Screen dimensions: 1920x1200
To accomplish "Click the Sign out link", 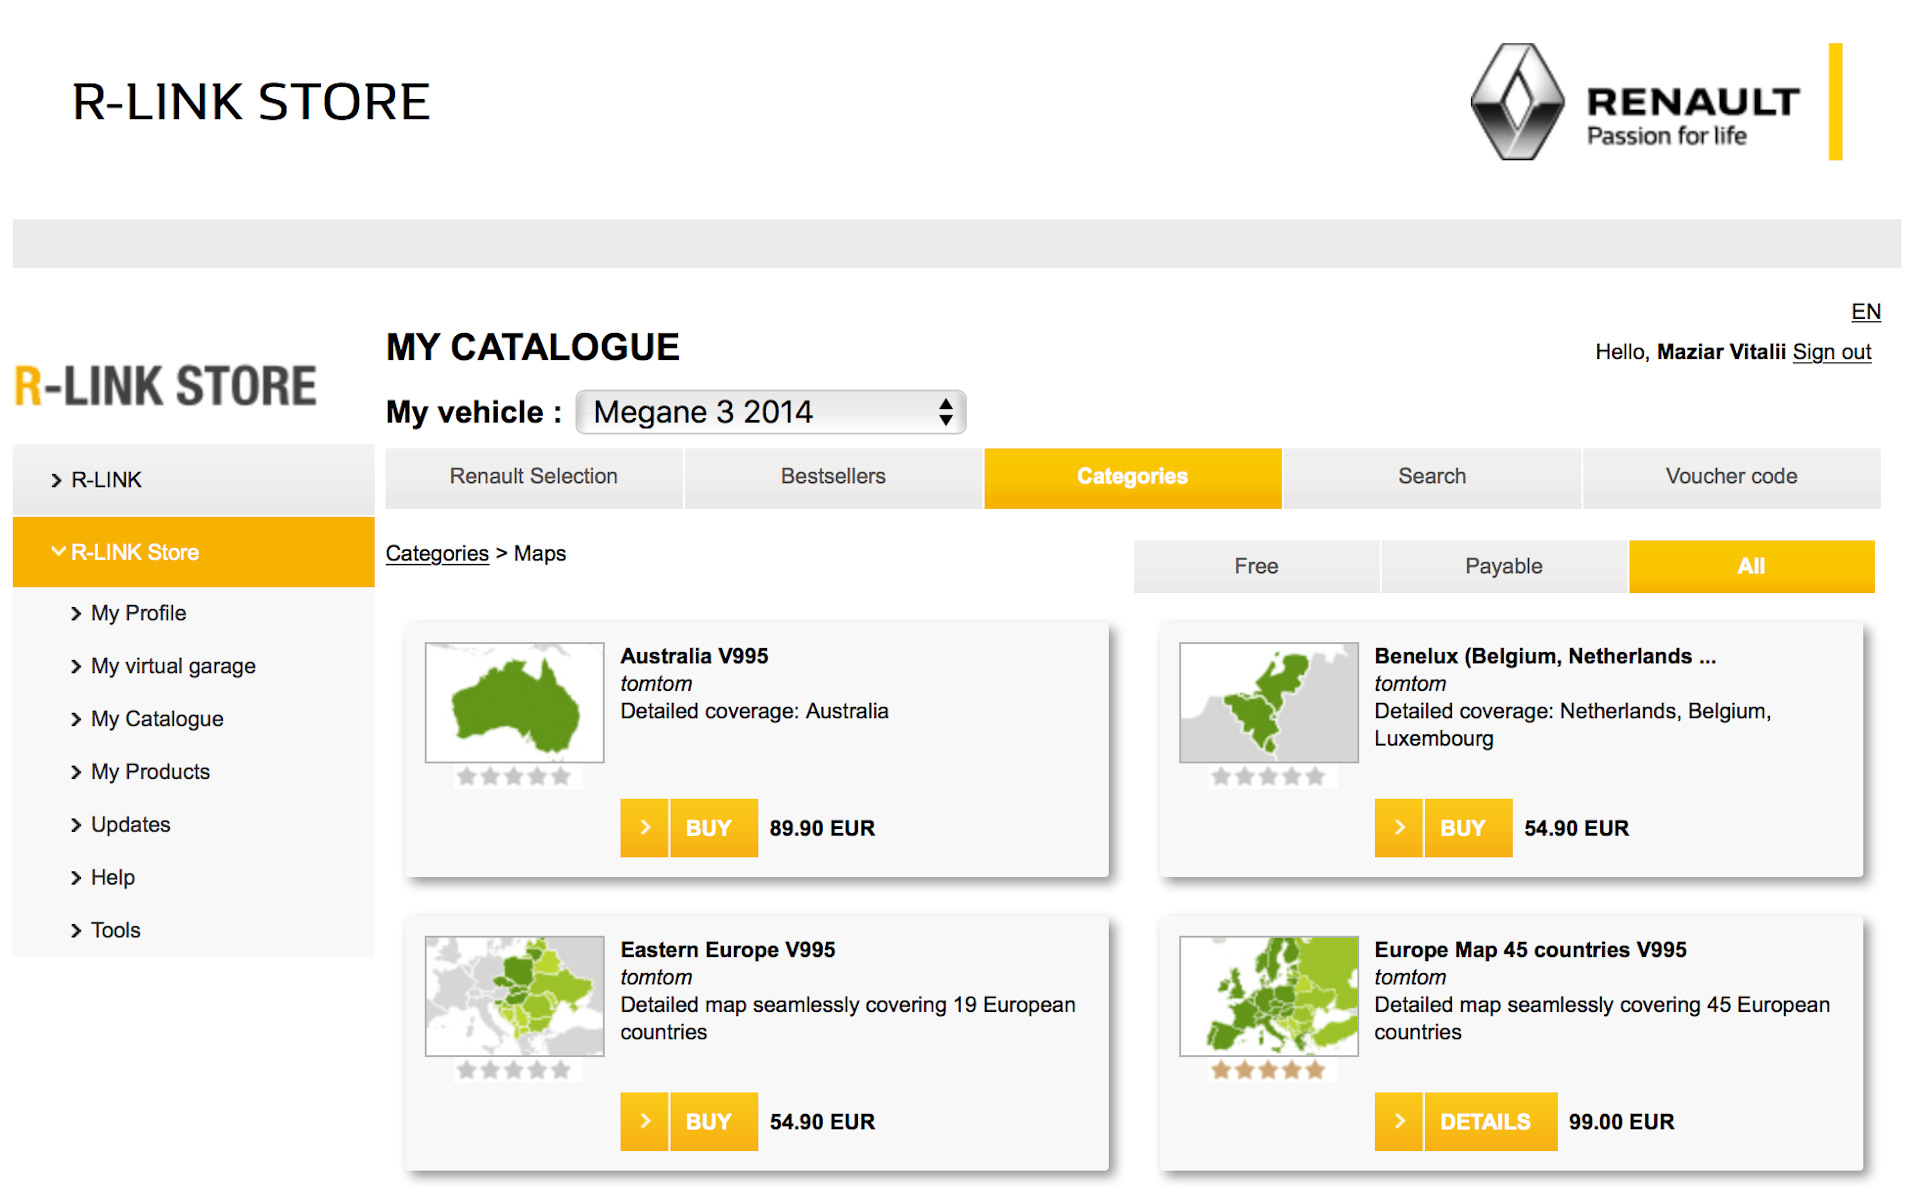I will (x=1831, y=352).
